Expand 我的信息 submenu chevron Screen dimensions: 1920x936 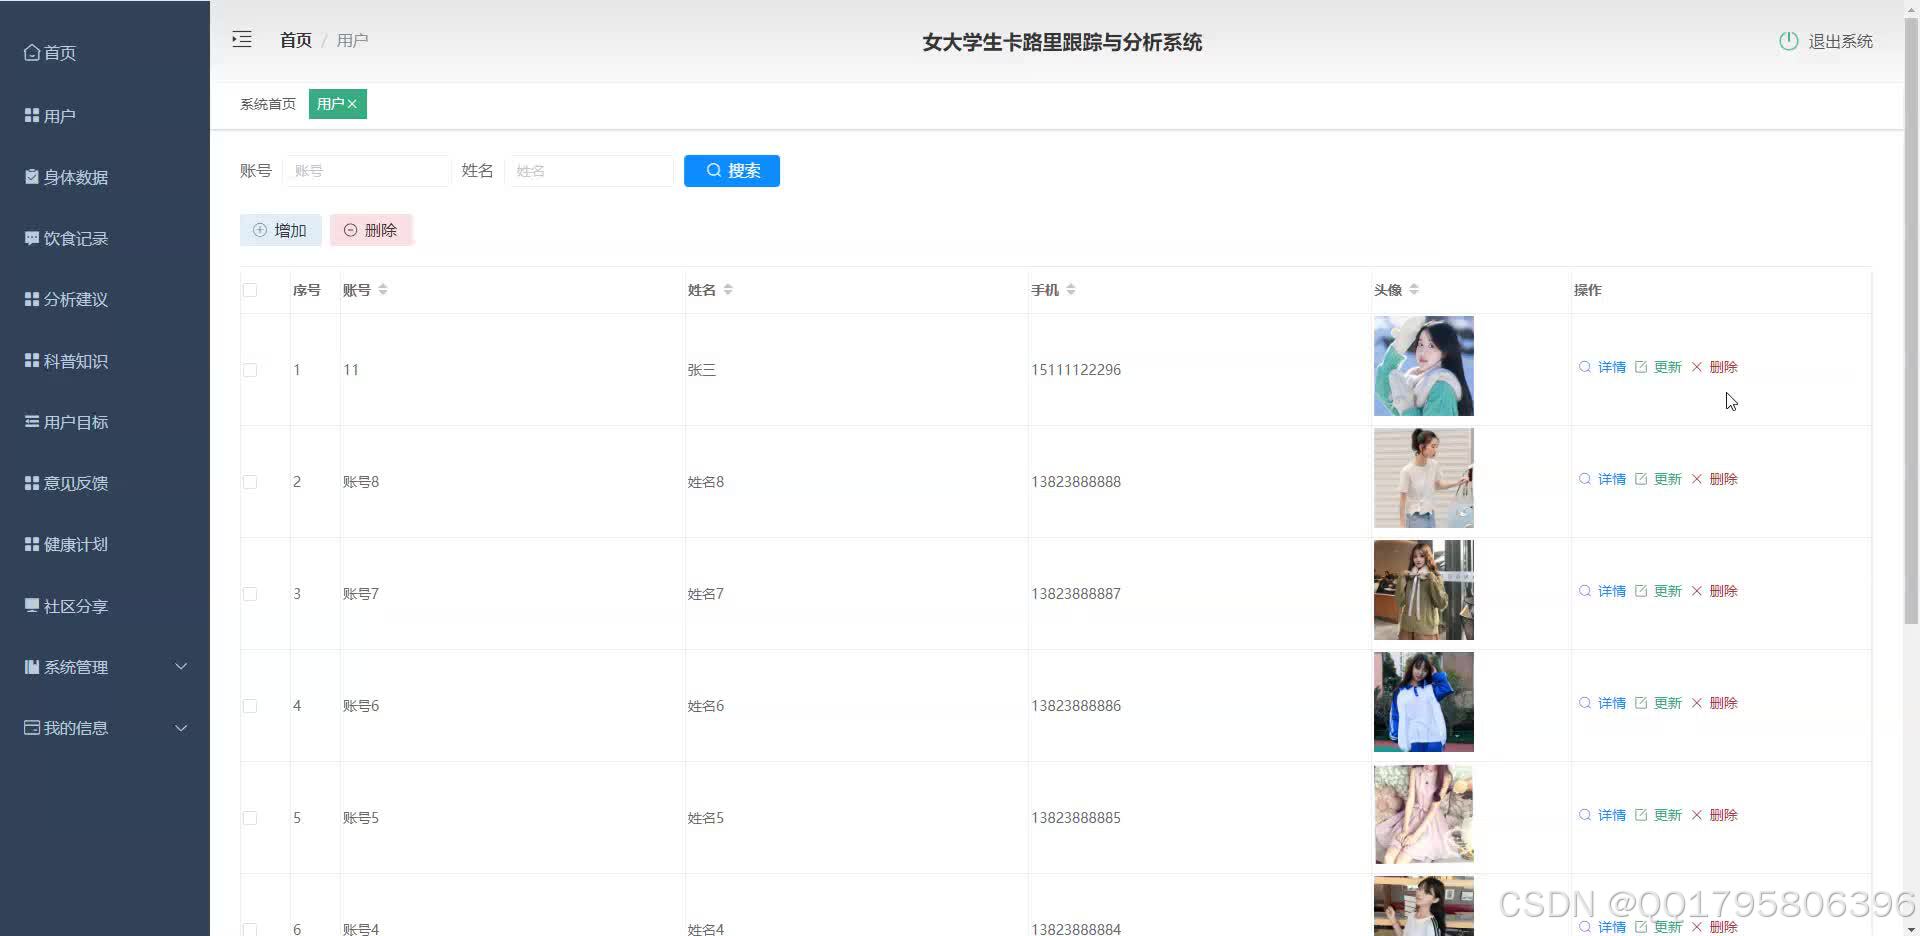[x=181, y=728]
